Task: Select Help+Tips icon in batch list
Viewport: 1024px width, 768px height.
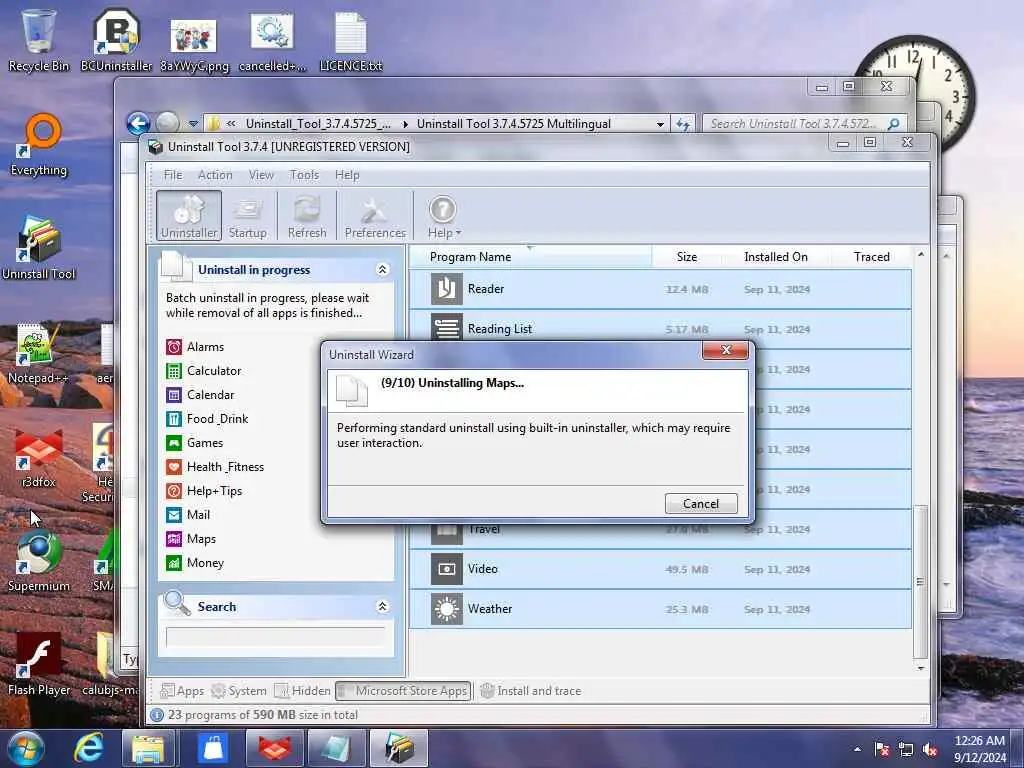Action: [x=174, y=491]
